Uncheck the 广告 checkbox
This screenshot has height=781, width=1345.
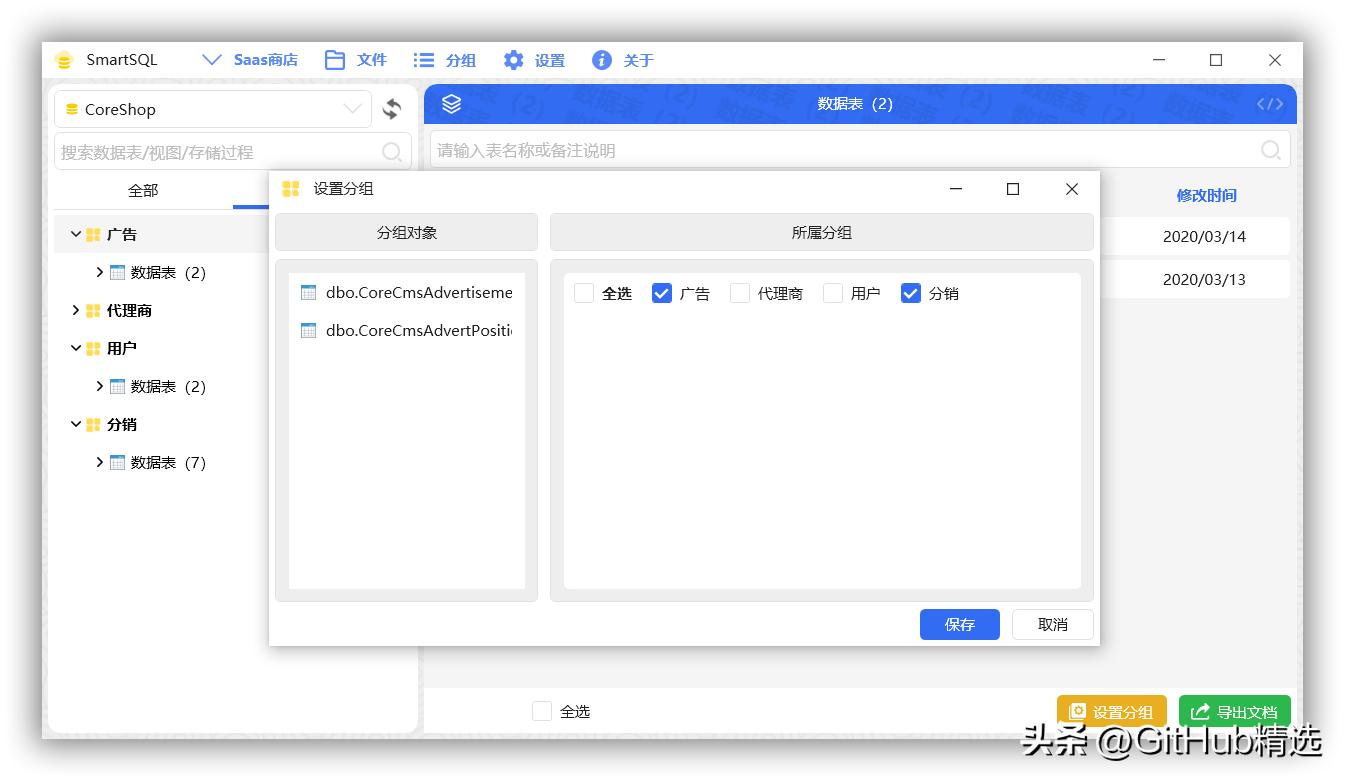pyautogui.click(x=662, y=293)
